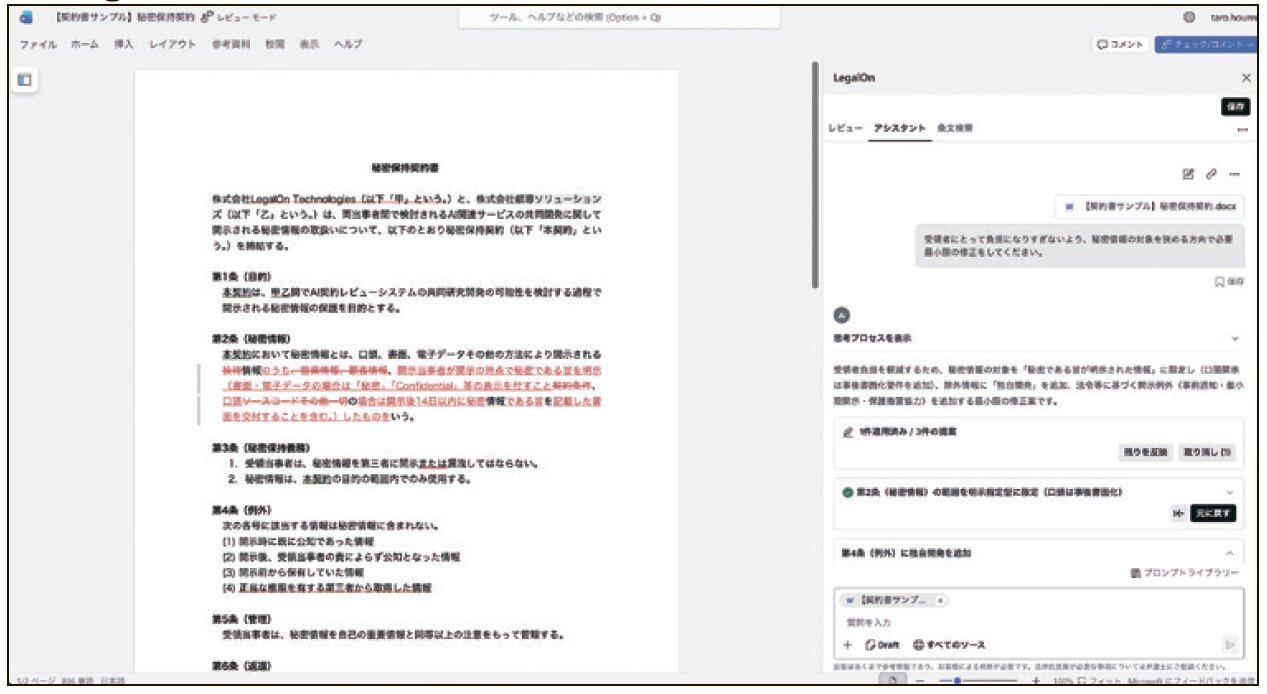1267x694 pixels.
Task: Select the アシスタント tab in LegalOn
Action: tap(899, 129)
